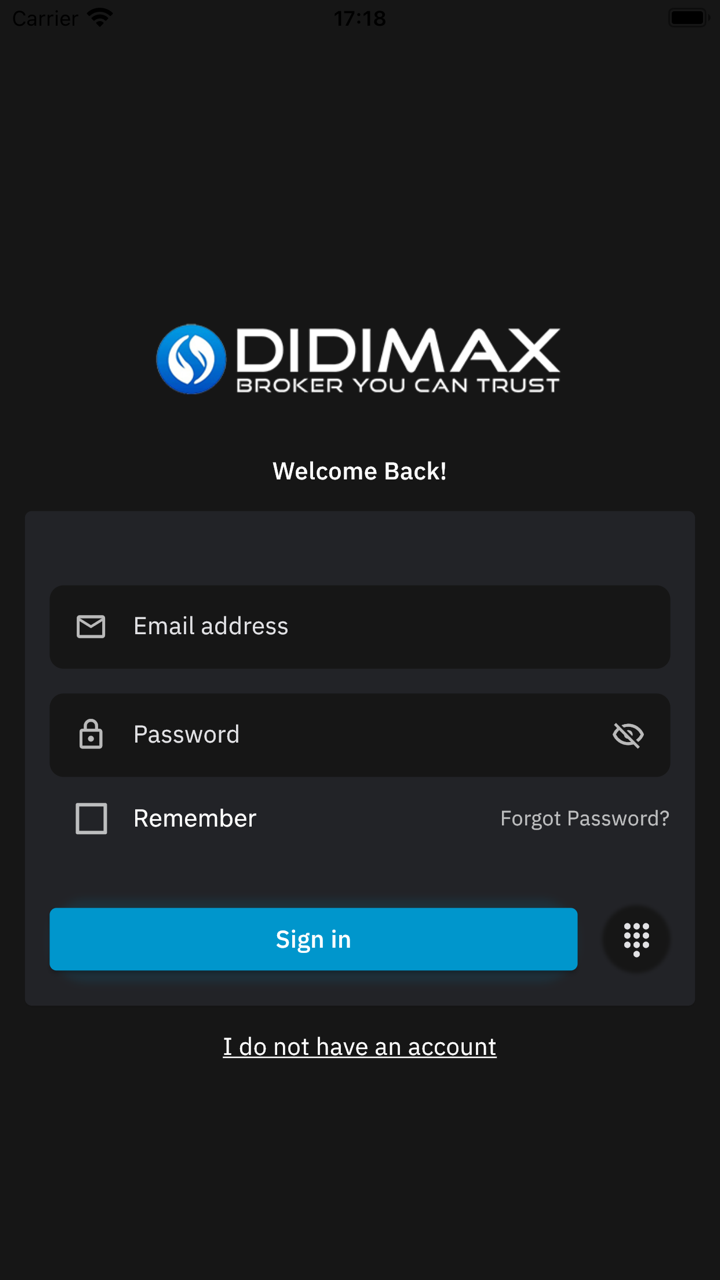Tap the Carrier label in status bar
The height and width of the screenshot is (1280, 720).
(45, 18)
